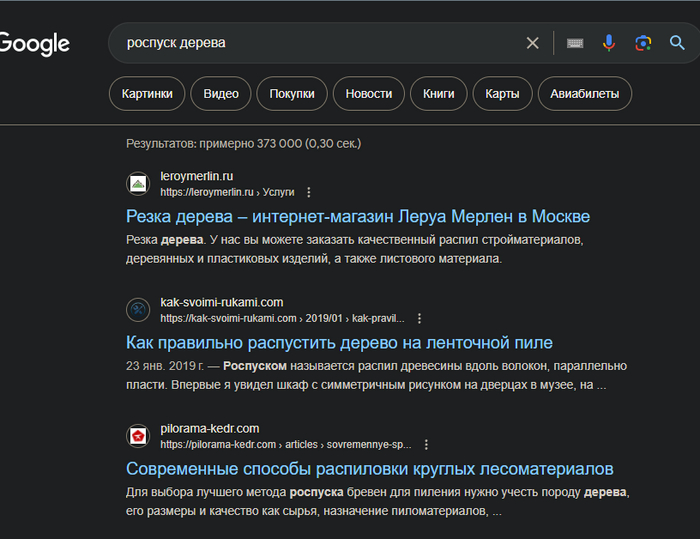Image resolution: width=700 pixels, height=539 pixels.
Task: Start voice search with microphone icon
Action: point(608,43)
